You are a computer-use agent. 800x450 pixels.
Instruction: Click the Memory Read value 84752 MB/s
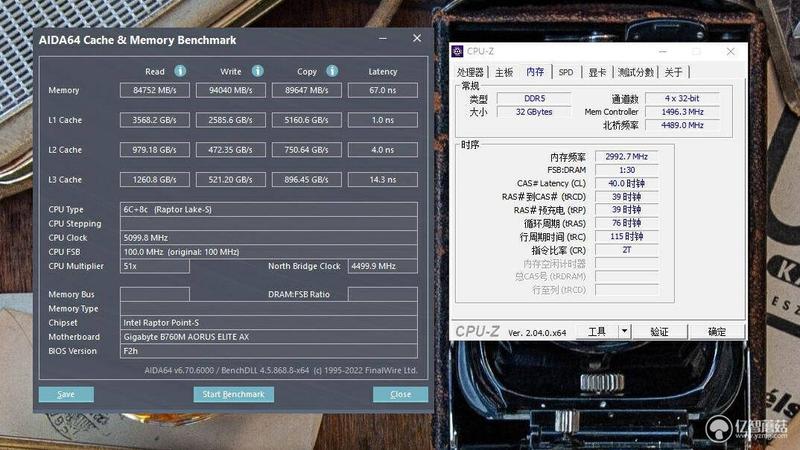click(x=155, y=90)
